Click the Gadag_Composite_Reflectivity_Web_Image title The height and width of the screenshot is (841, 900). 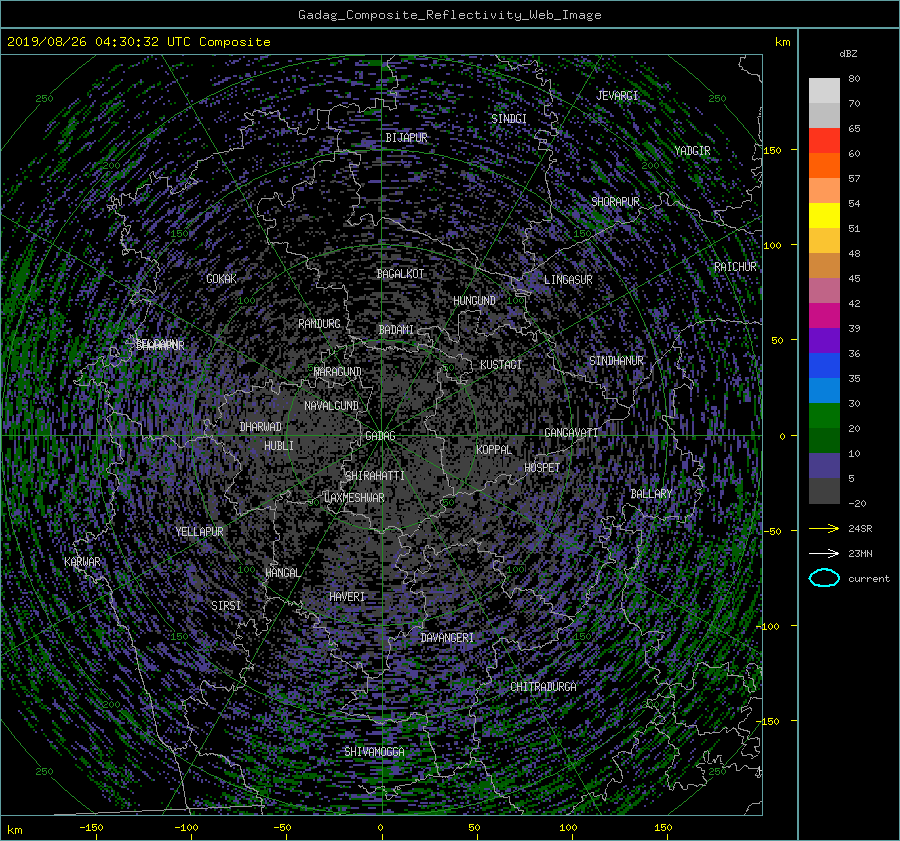[x=449, y=15]
